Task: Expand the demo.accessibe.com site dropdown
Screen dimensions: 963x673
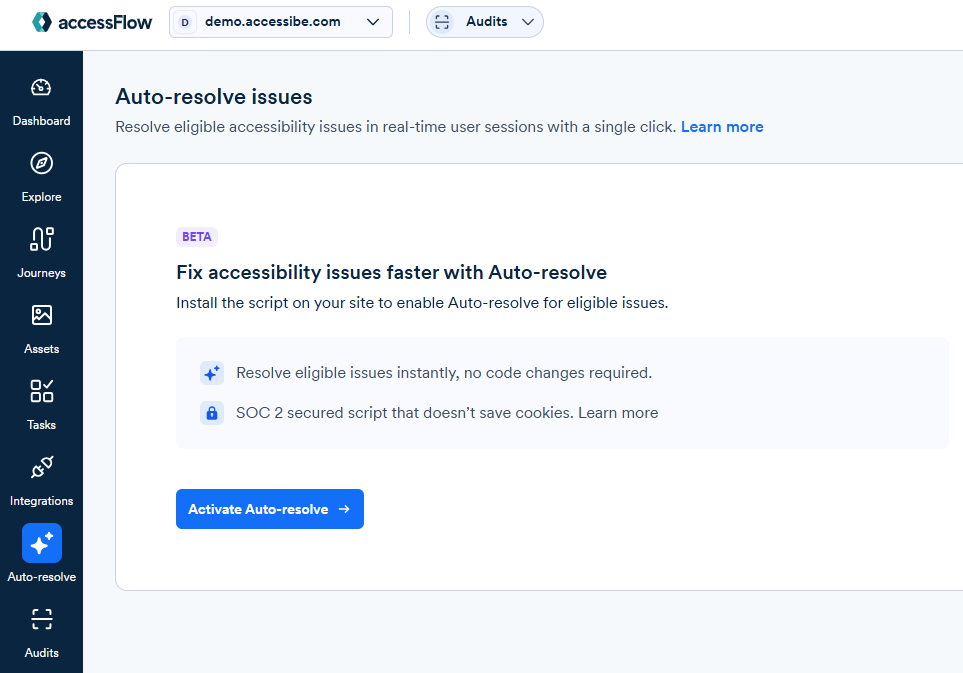Action: [281, 22]
